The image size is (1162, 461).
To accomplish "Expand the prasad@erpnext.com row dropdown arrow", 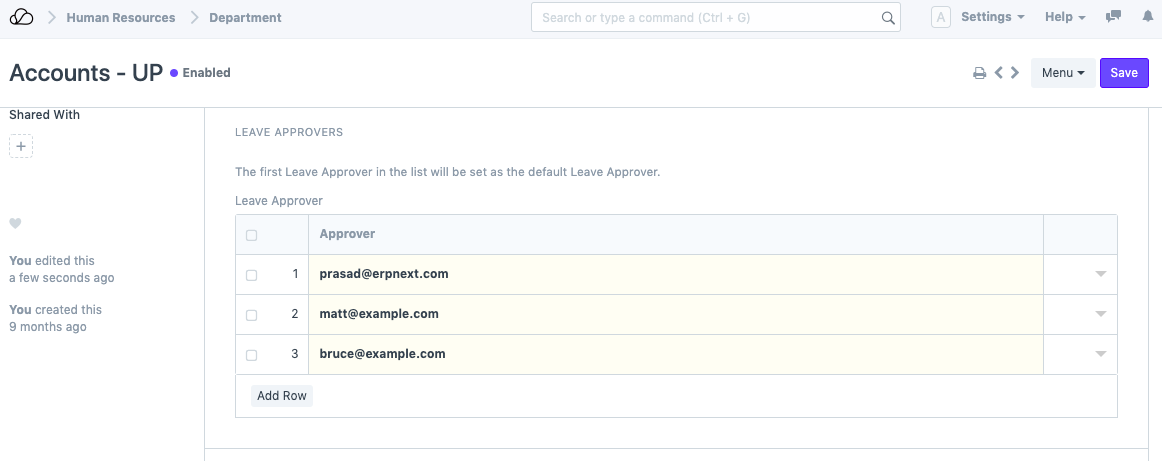I will pyautogui.click(x=1100, y=274).
